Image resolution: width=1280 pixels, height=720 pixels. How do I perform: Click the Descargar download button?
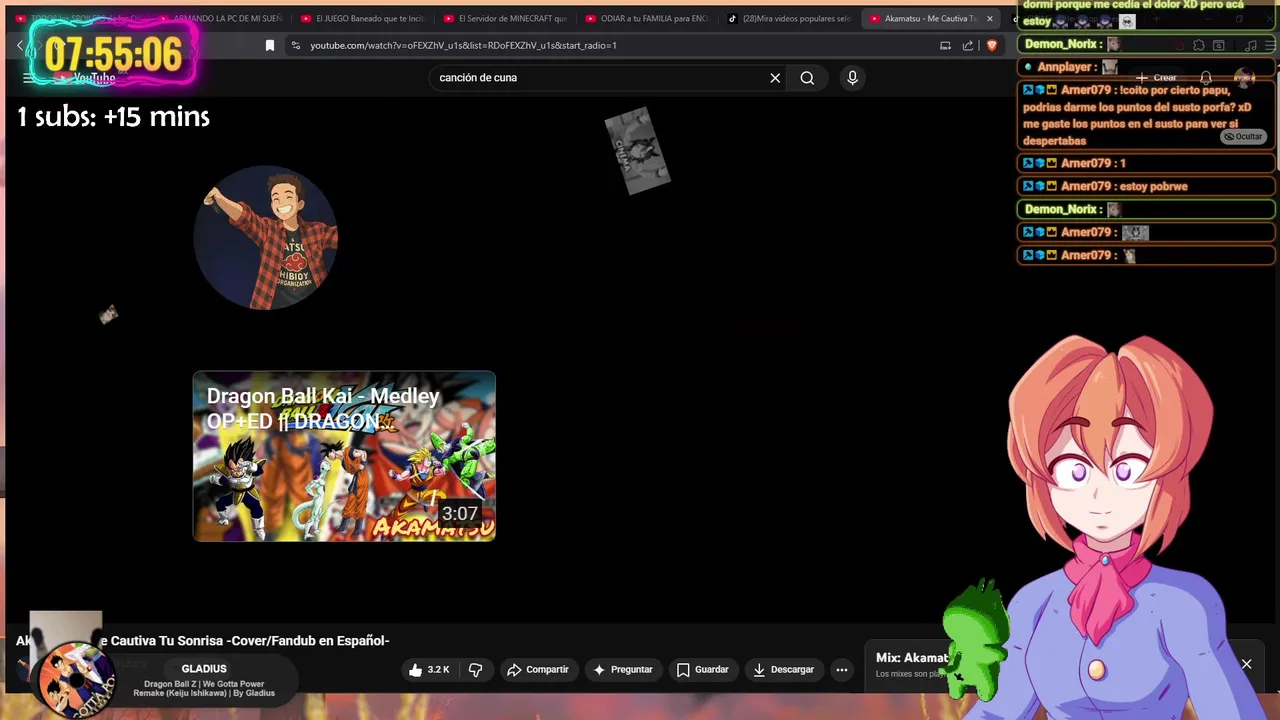(x=783, y=670)
